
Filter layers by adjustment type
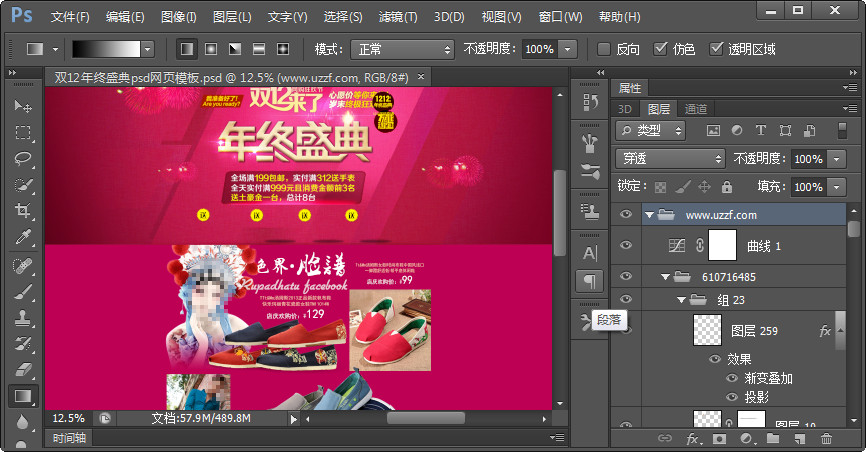[737, 130]
